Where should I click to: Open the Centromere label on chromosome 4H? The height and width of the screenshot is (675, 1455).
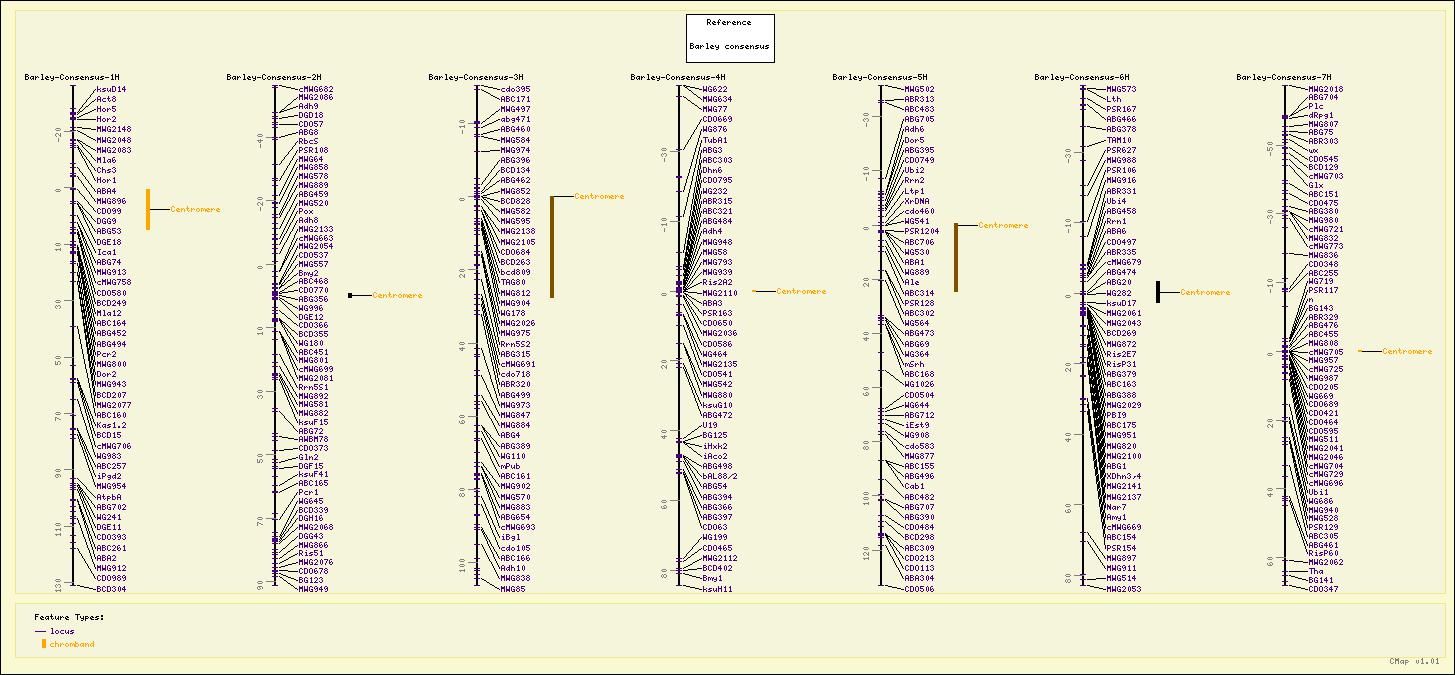pos(801,292)
